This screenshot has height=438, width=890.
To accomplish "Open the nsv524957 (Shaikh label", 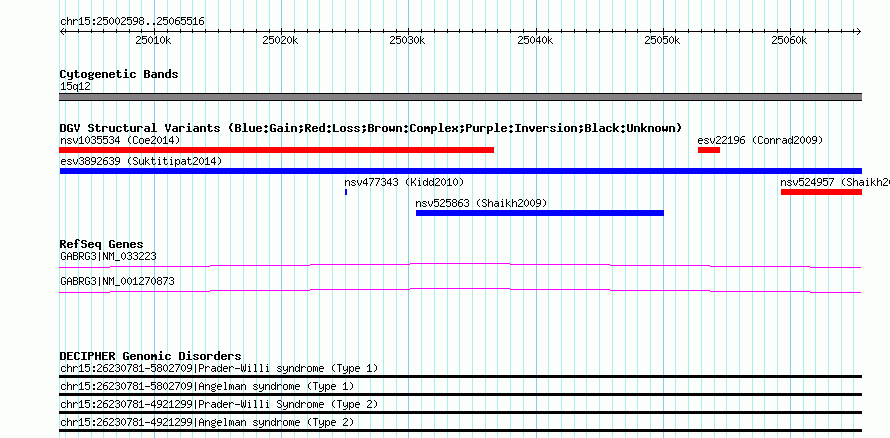I will click(835, 182).
